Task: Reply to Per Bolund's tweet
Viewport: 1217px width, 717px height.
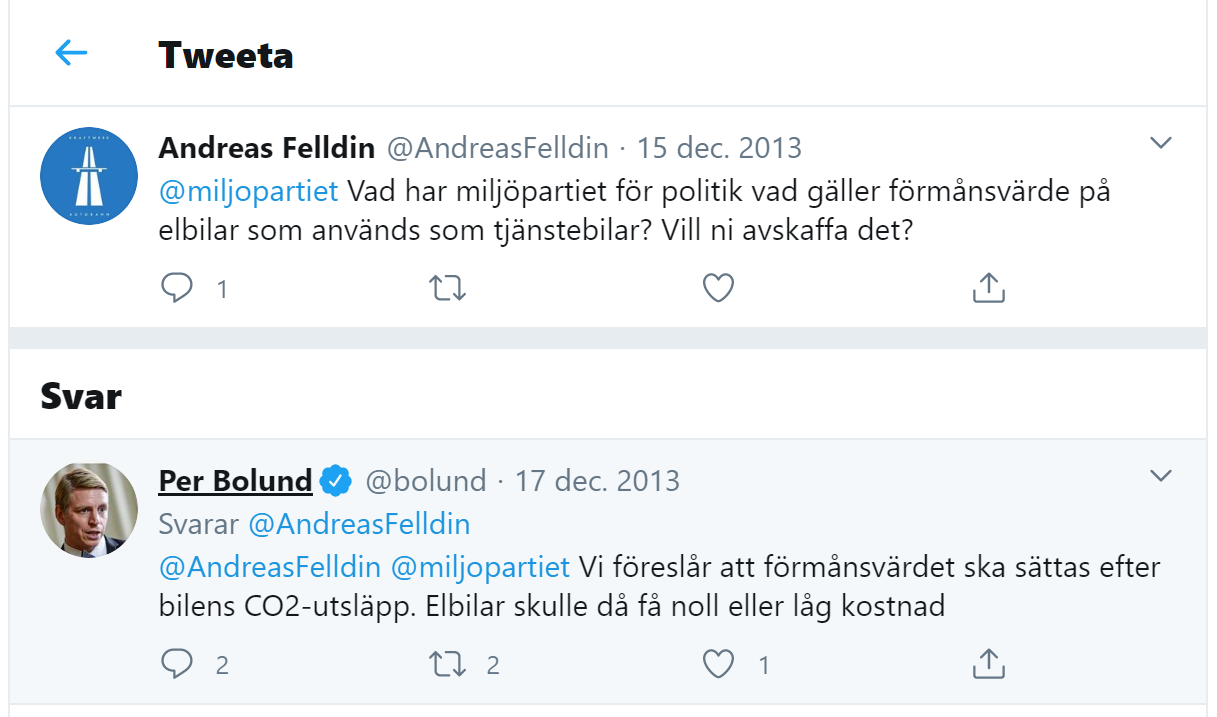Action: tap(177, 664)
